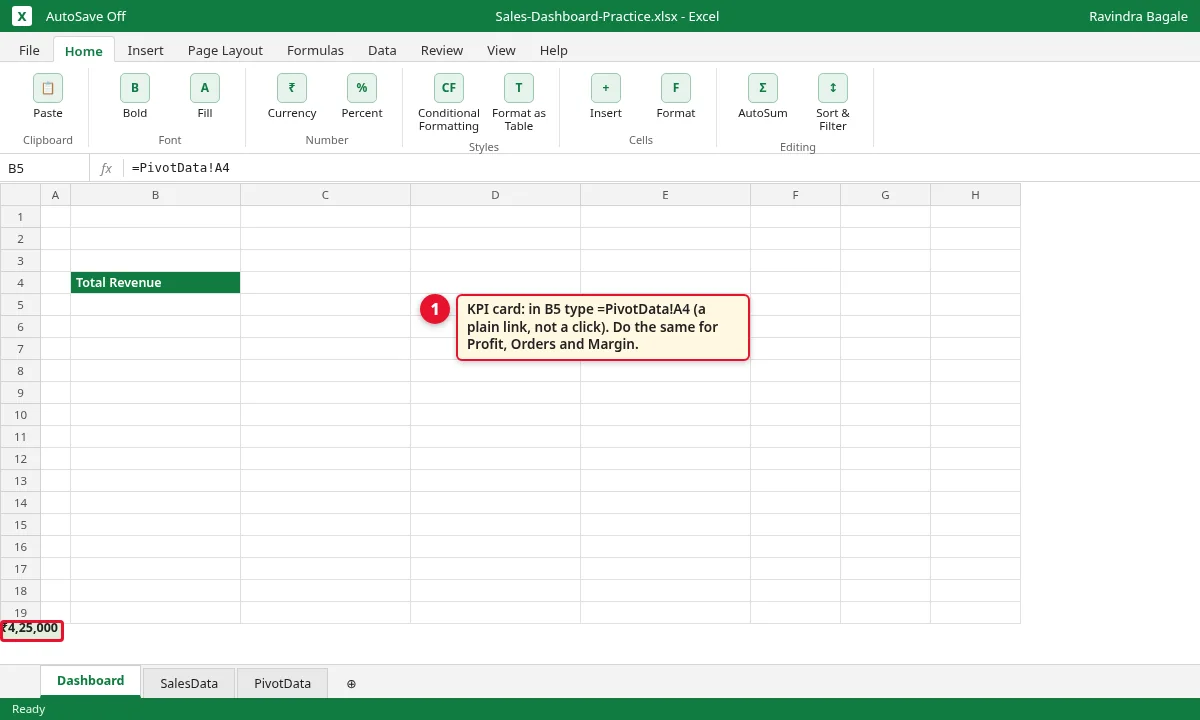Viewport: 1200px width, 720px height.
Task: Click column header G
Action: pyautogui.click(x=886, y=195)
